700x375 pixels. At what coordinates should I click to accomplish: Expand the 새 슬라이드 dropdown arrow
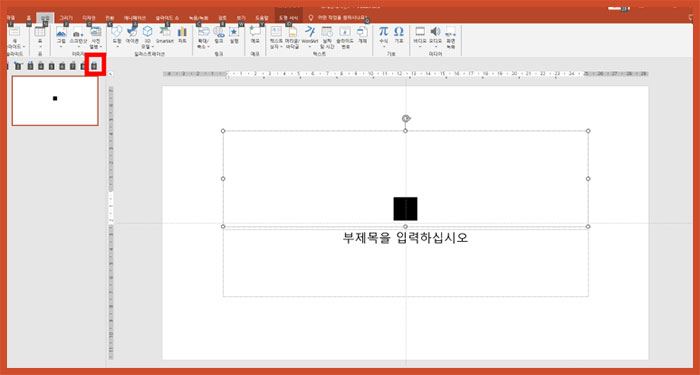[x=24, y=46]
